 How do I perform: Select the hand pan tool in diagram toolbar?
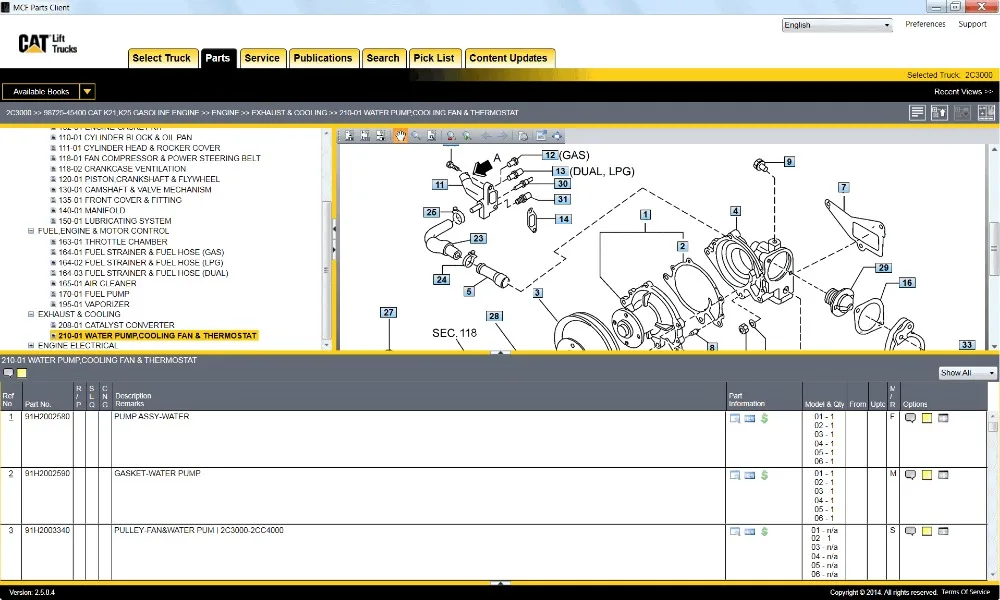click(400, 136)
